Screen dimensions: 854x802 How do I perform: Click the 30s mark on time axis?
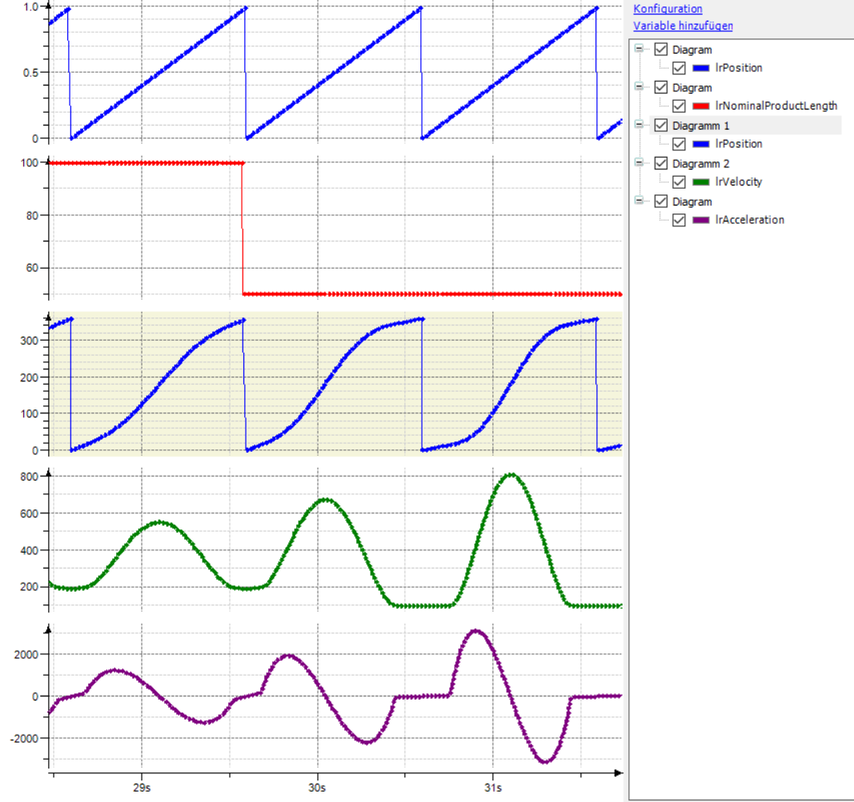pos(318,787)
